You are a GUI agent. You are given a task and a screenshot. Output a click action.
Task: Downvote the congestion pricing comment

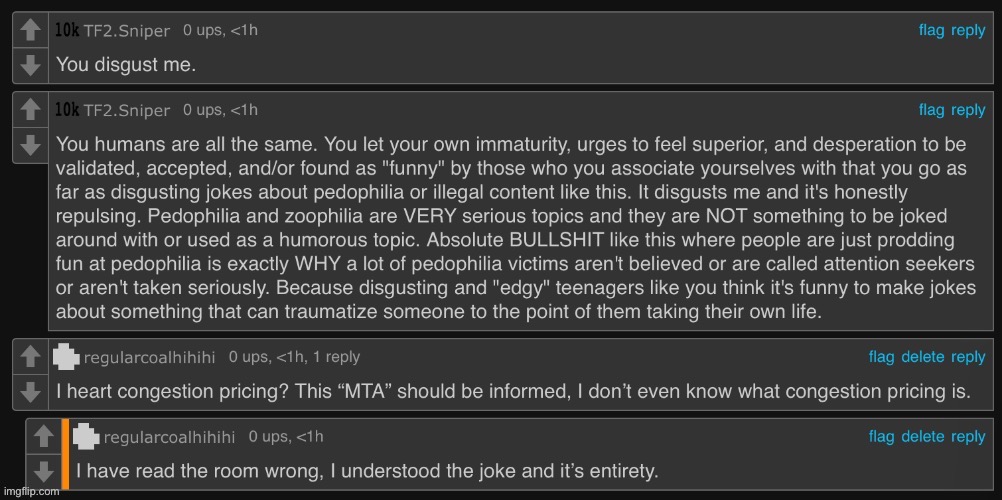click(x=30, y=392)
